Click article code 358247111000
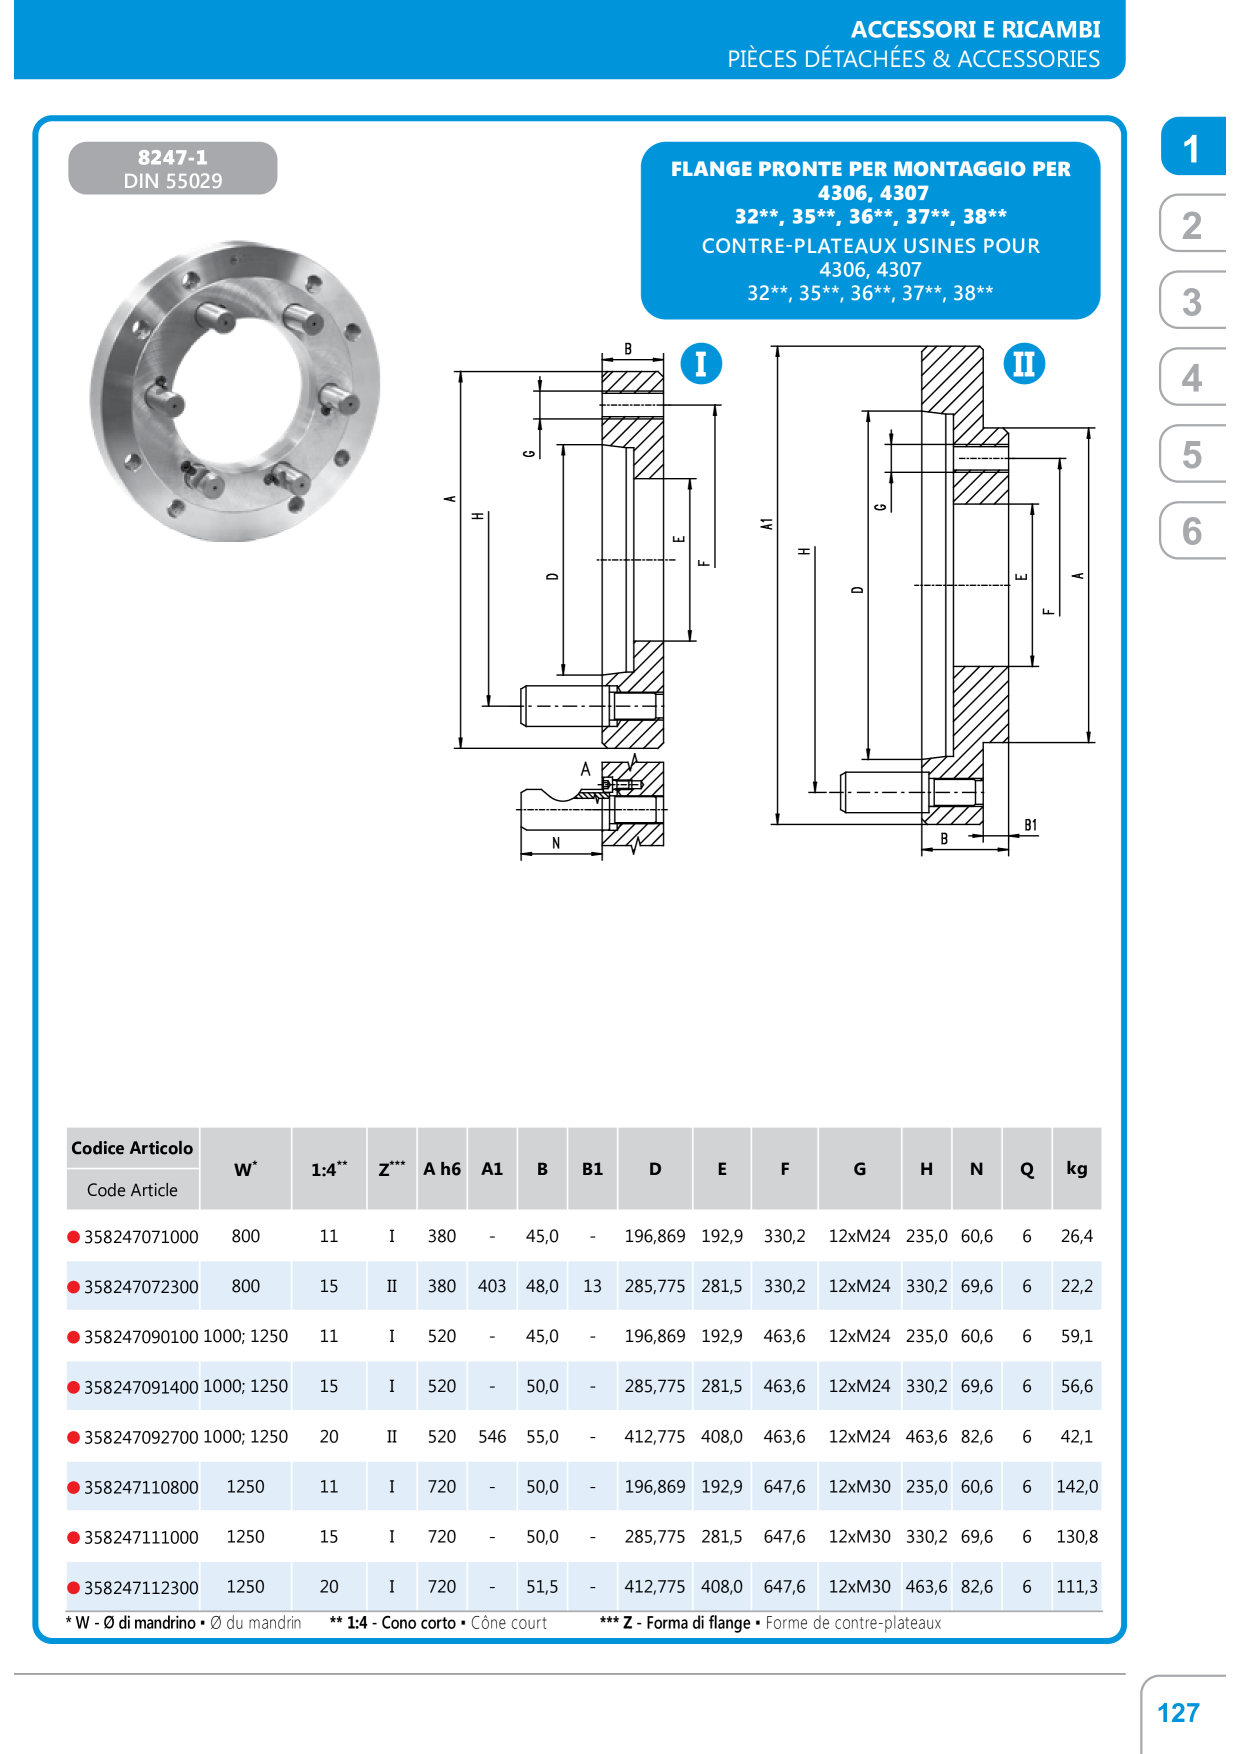Viewport: 1240px width, 1754px height. click(x=141, y=1537)
